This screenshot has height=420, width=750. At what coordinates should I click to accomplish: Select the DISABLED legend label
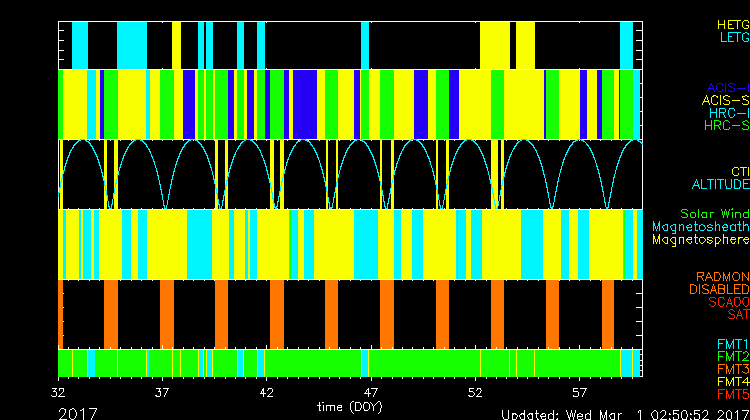719,289
